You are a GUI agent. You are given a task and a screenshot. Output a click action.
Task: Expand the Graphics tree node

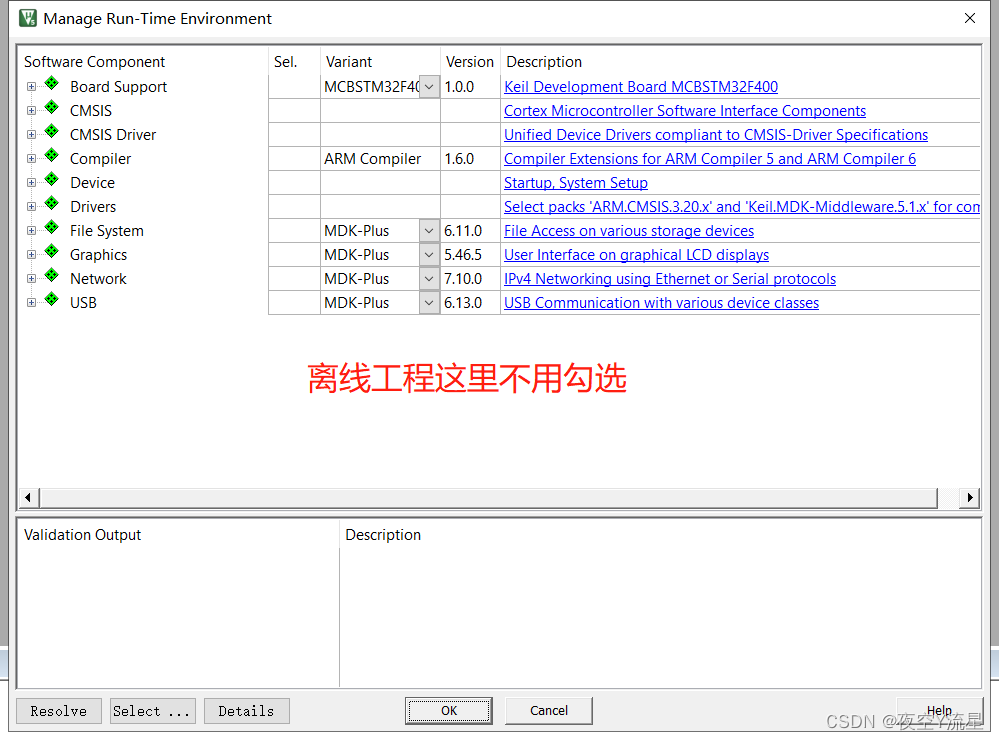[x=31, y=255]
